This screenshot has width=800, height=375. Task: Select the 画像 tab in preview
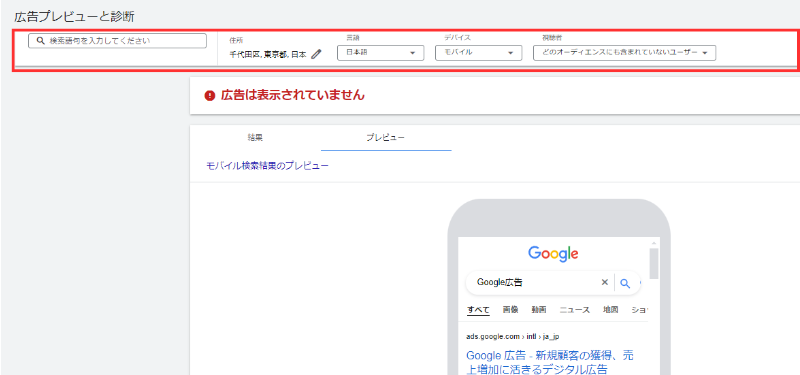pyautogui.click(x=510, y=310)
